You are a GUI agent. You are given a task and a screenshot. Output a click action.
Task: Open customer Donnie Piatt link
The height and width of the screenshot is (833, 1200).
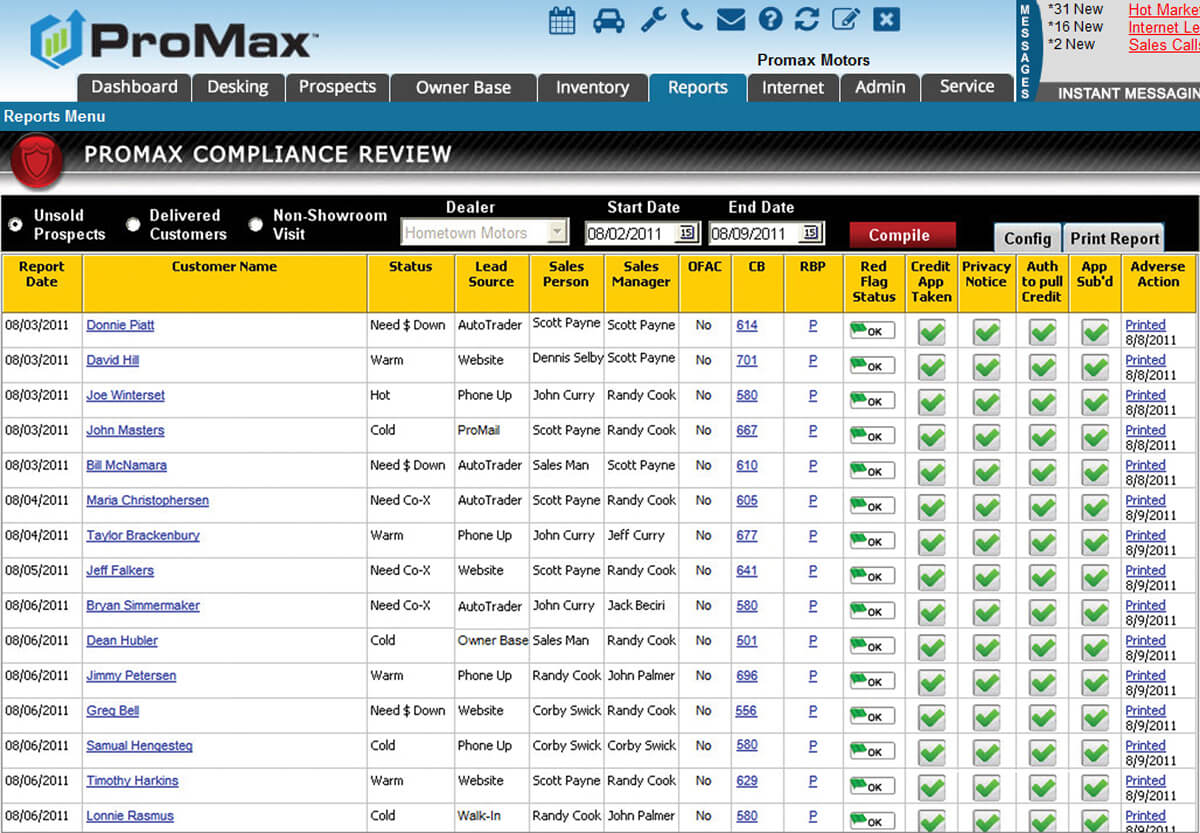coord(120,325)
